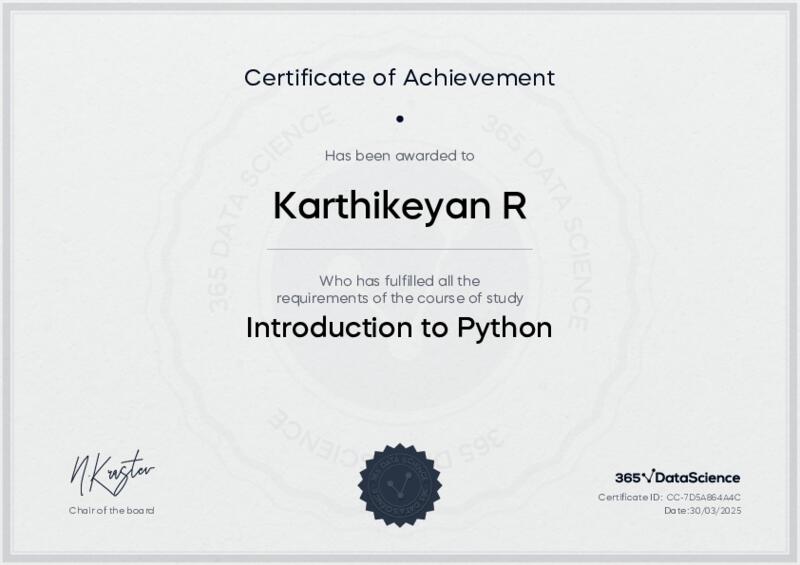Viewport: 800px width, 565px height.
Task: Click the square root symbol in logo
Action: coord(647,476)
